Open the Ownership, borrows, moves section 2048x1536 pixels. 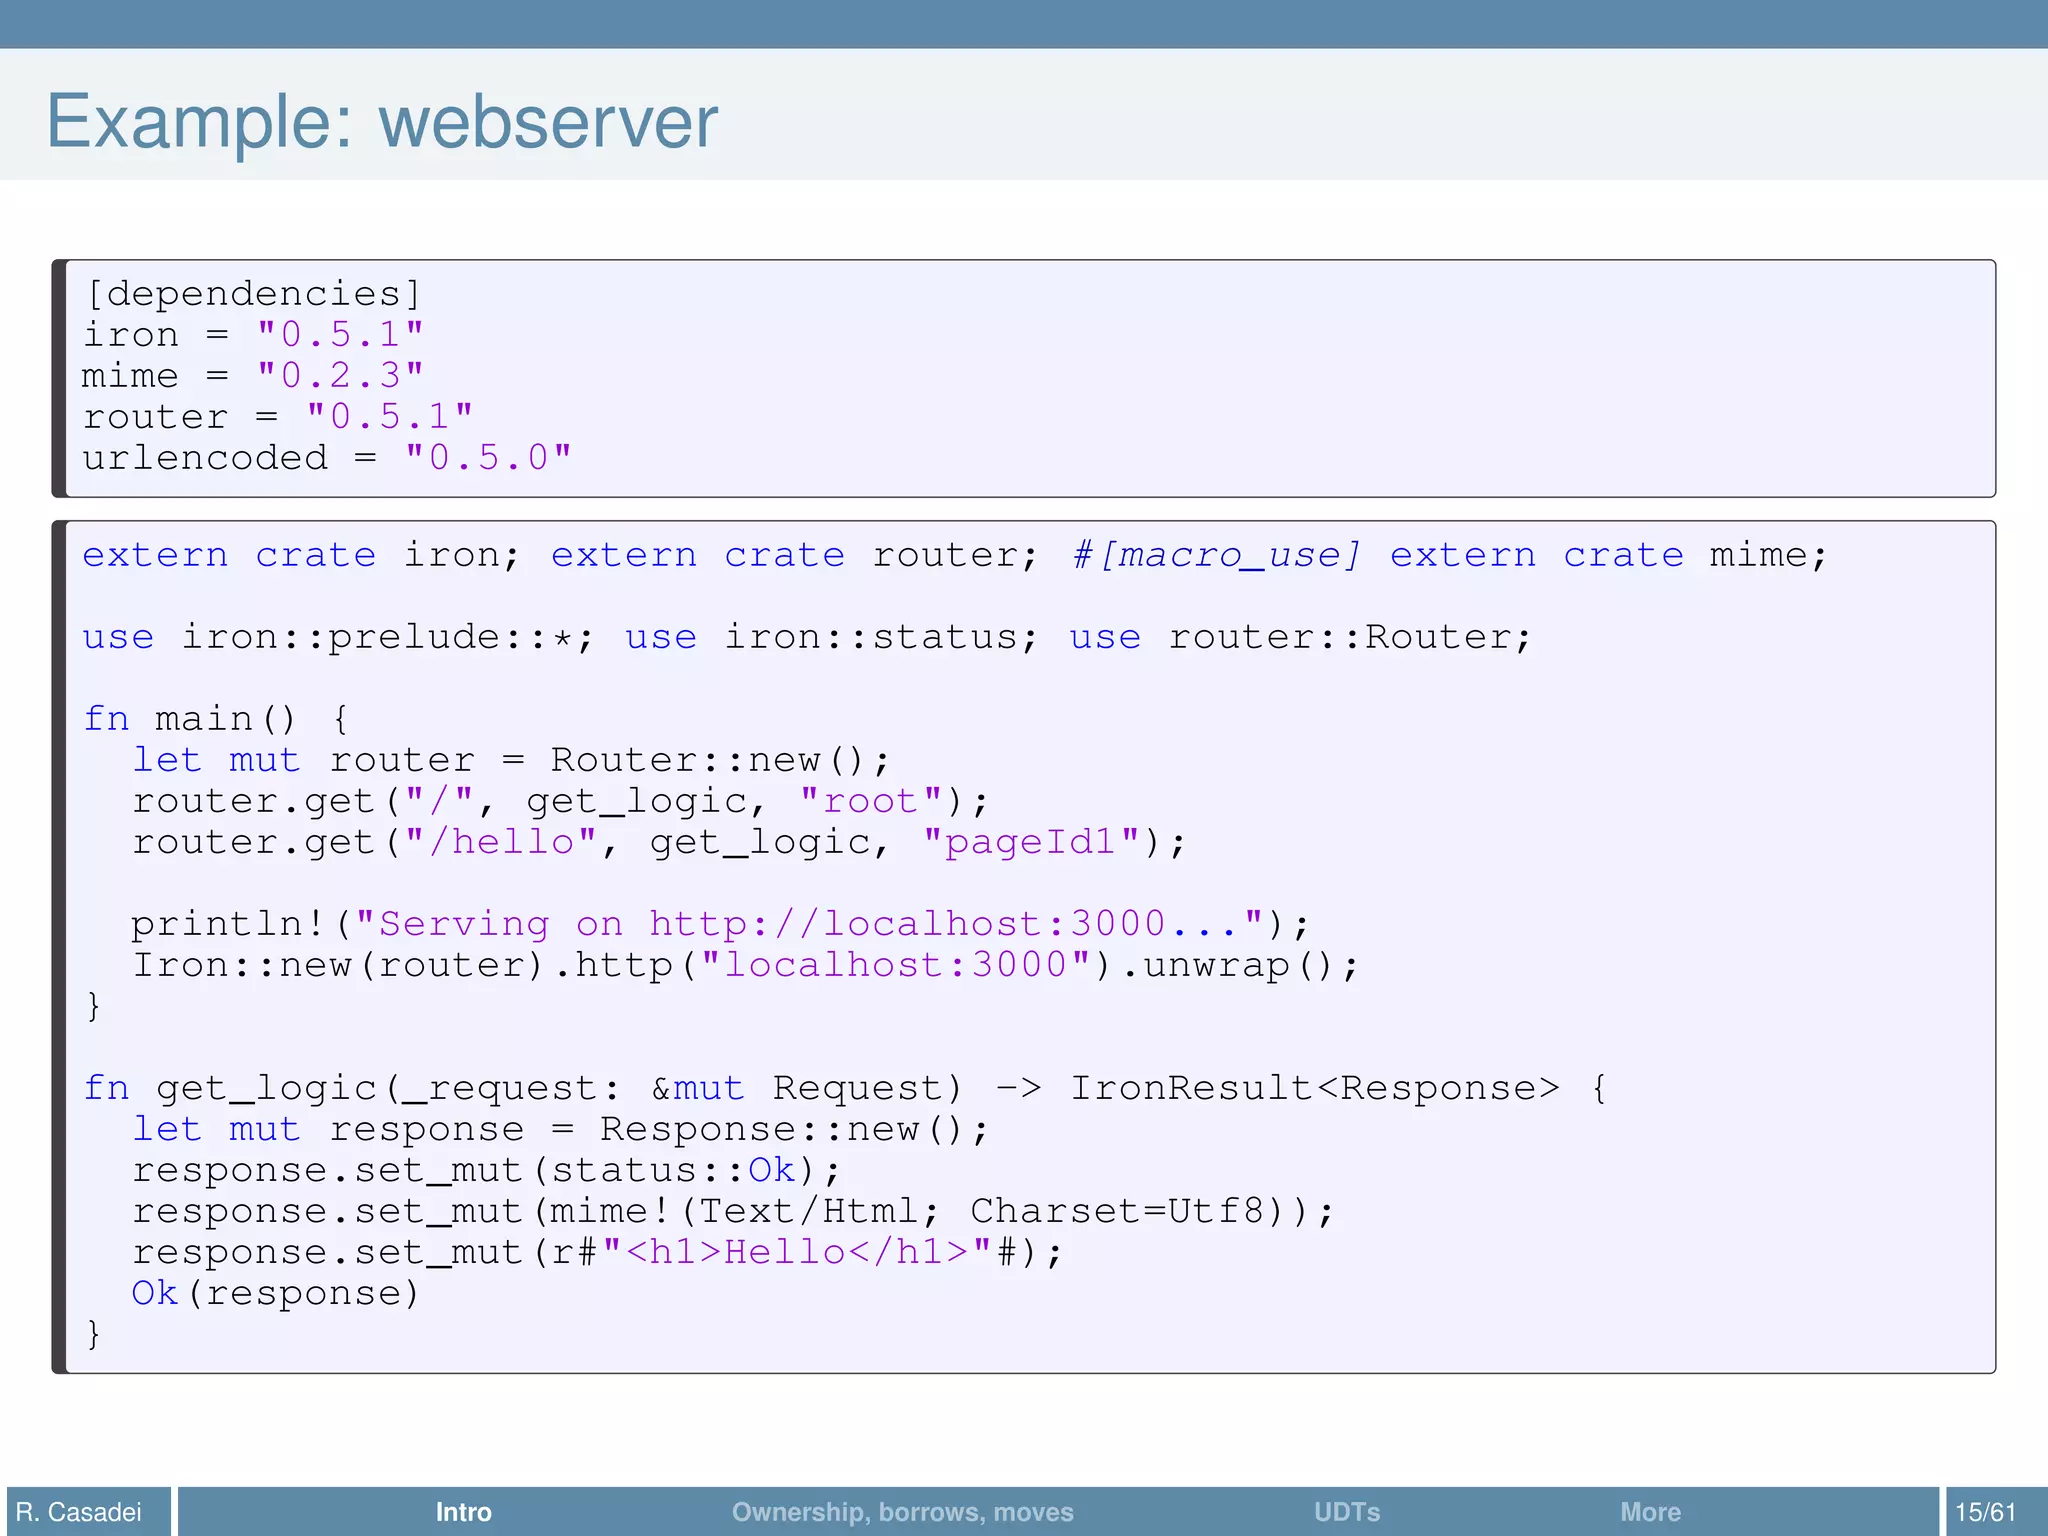point(902,1511)
